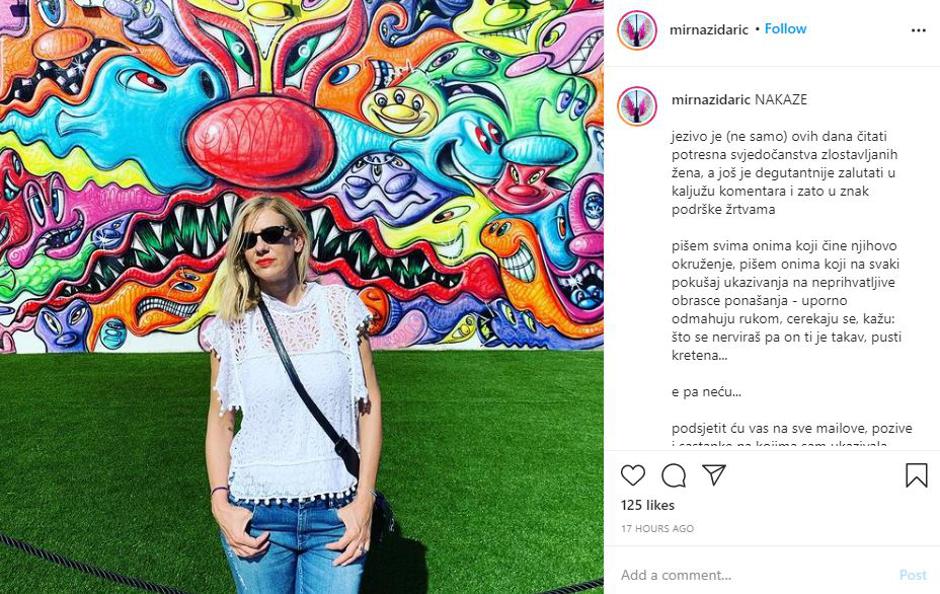This screenshot has height=594, width=940.
Task: Open comments via speech bubble icon
Action: (x=673, y=476)
